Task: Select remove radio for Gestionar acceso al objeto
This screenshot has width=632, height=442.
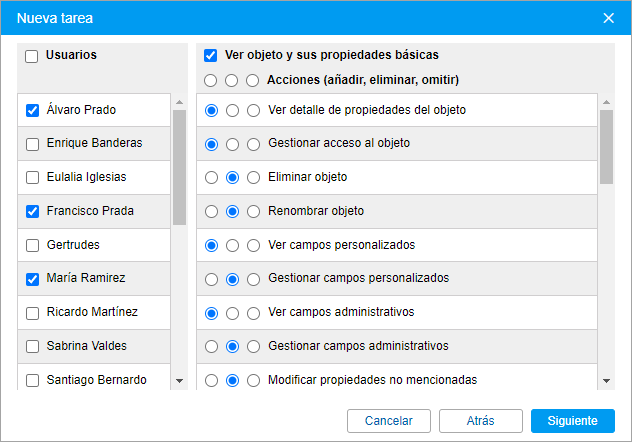Action: [232, 144]
